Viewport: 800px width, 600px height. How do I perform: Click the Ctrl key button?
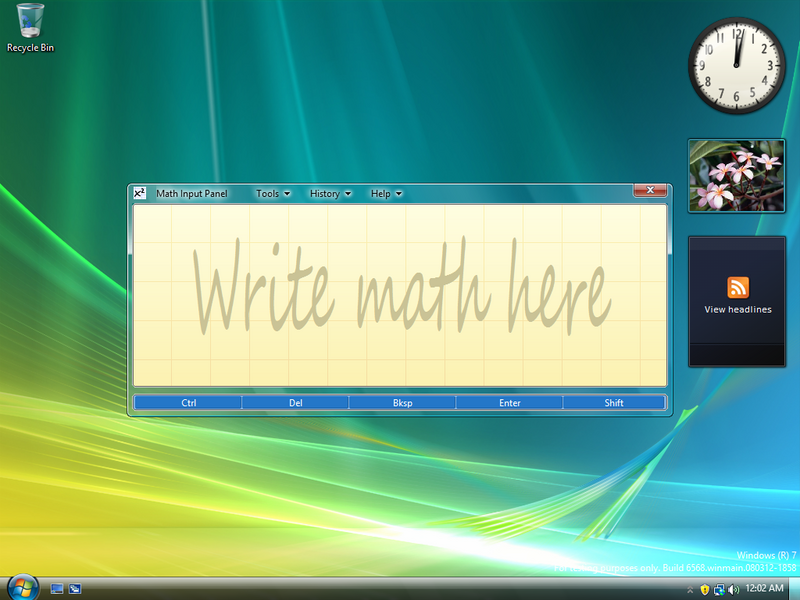(x=188, y=403)
